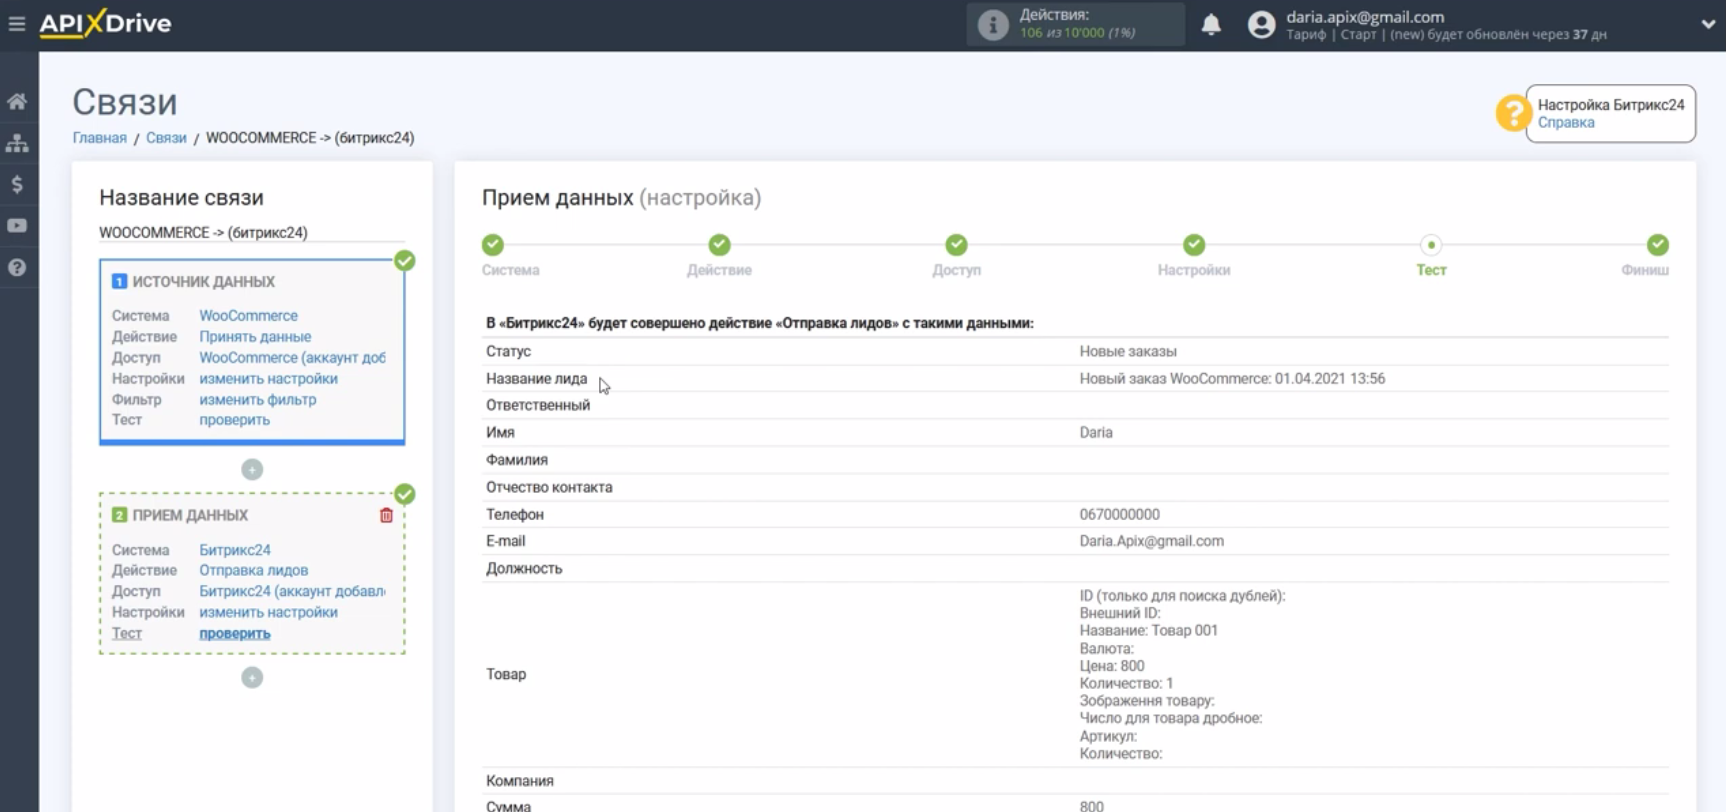The image size is (1726, 812).
Task: Go to Связи breadcrumb
Action: 166,138
